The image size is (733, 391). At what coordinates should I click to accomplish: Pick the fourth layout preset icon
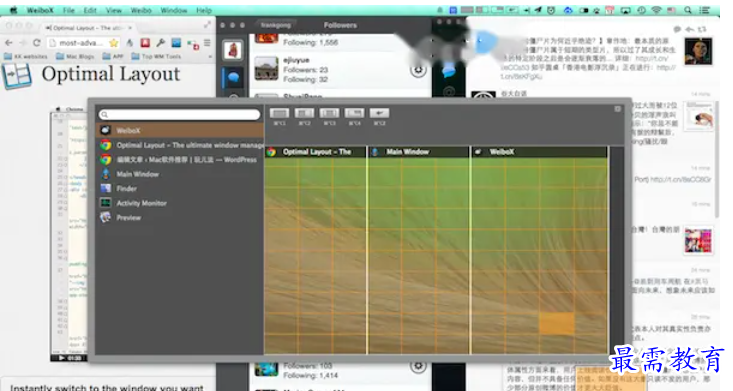(354, 113)
